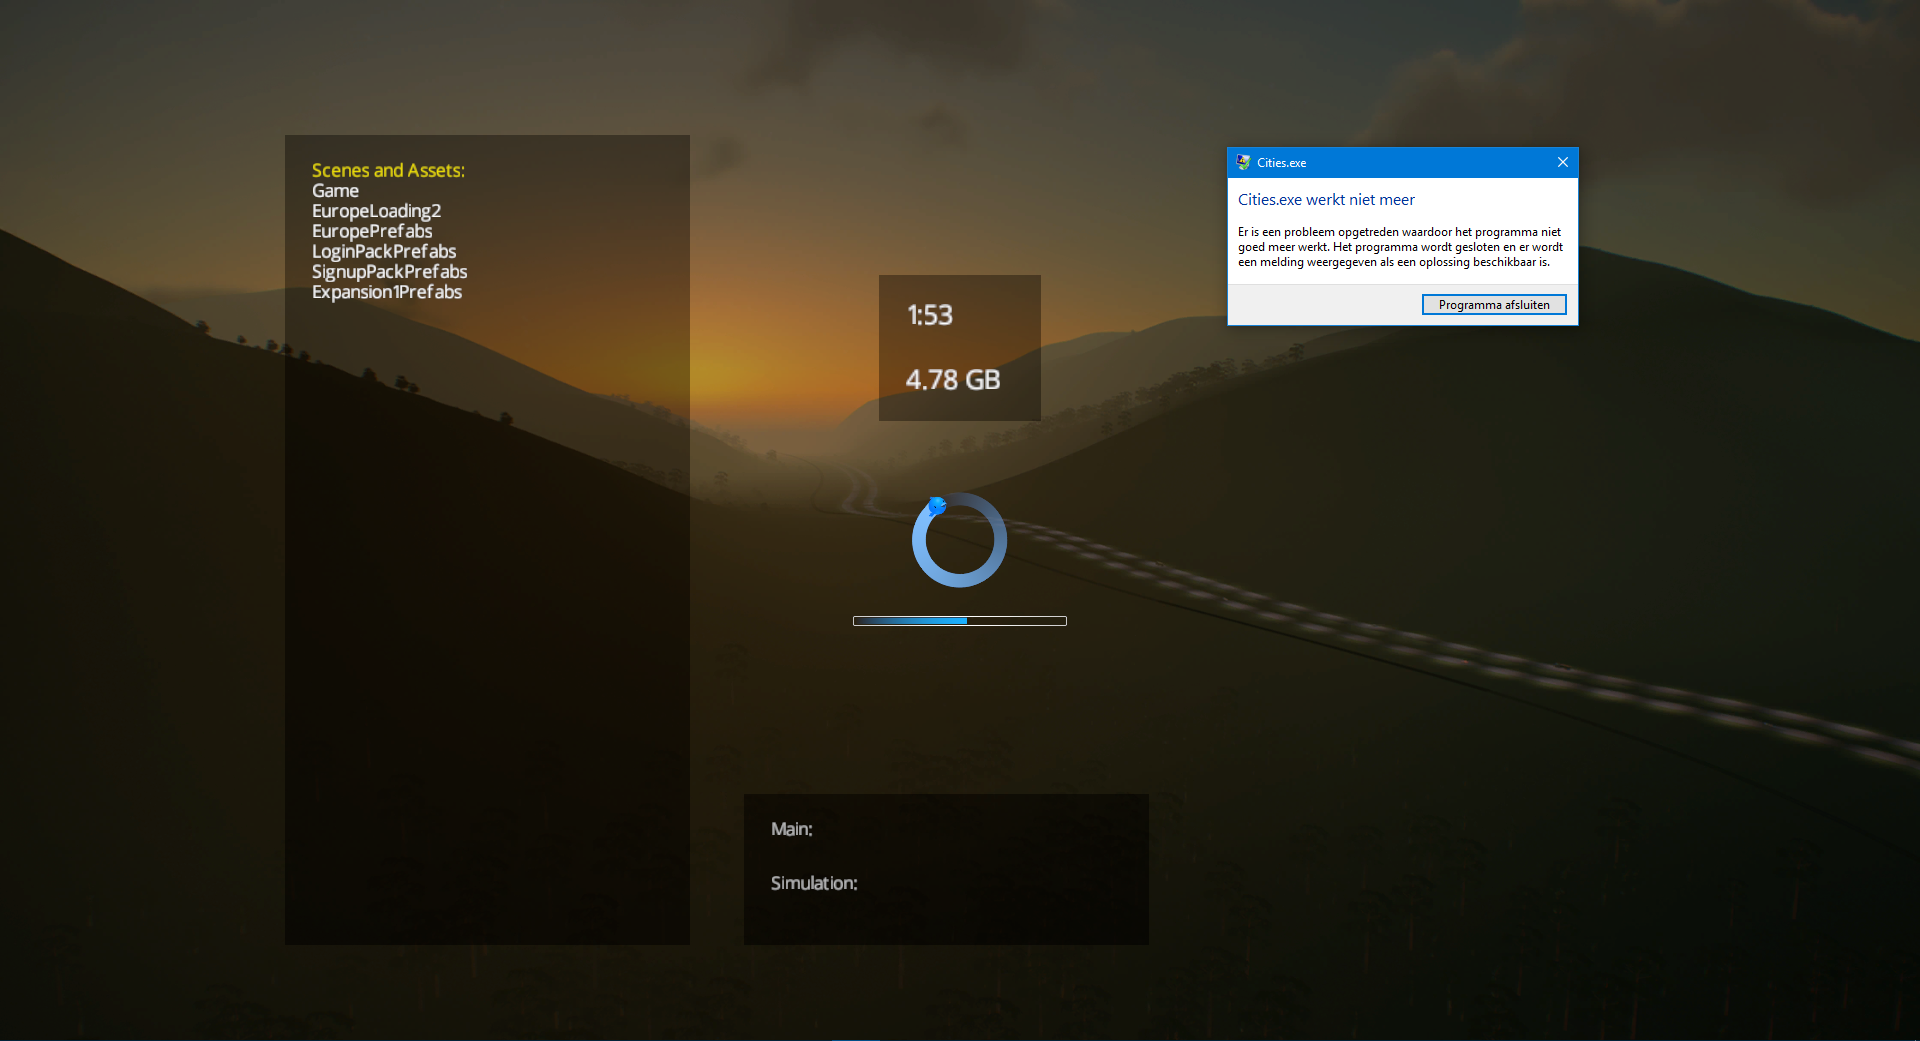Click the blue dot on the loading ring
1920x1041 pixels.
pos(937,506)
